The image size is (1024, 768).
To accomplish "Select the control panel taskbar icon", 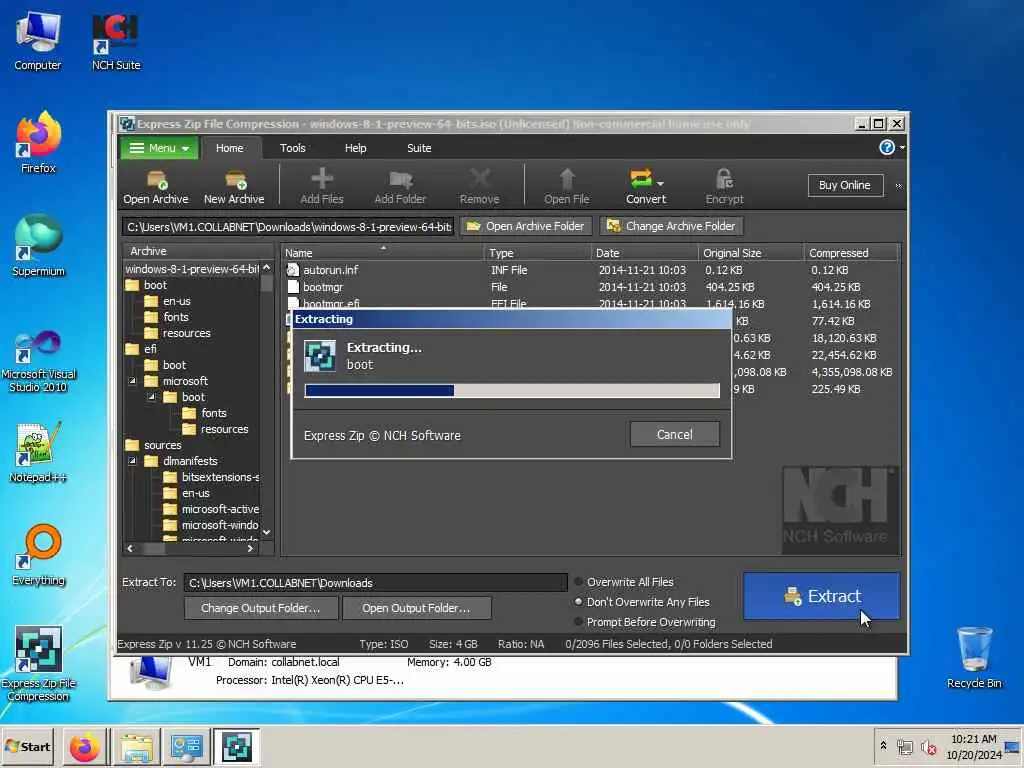I will coord(186,747).
